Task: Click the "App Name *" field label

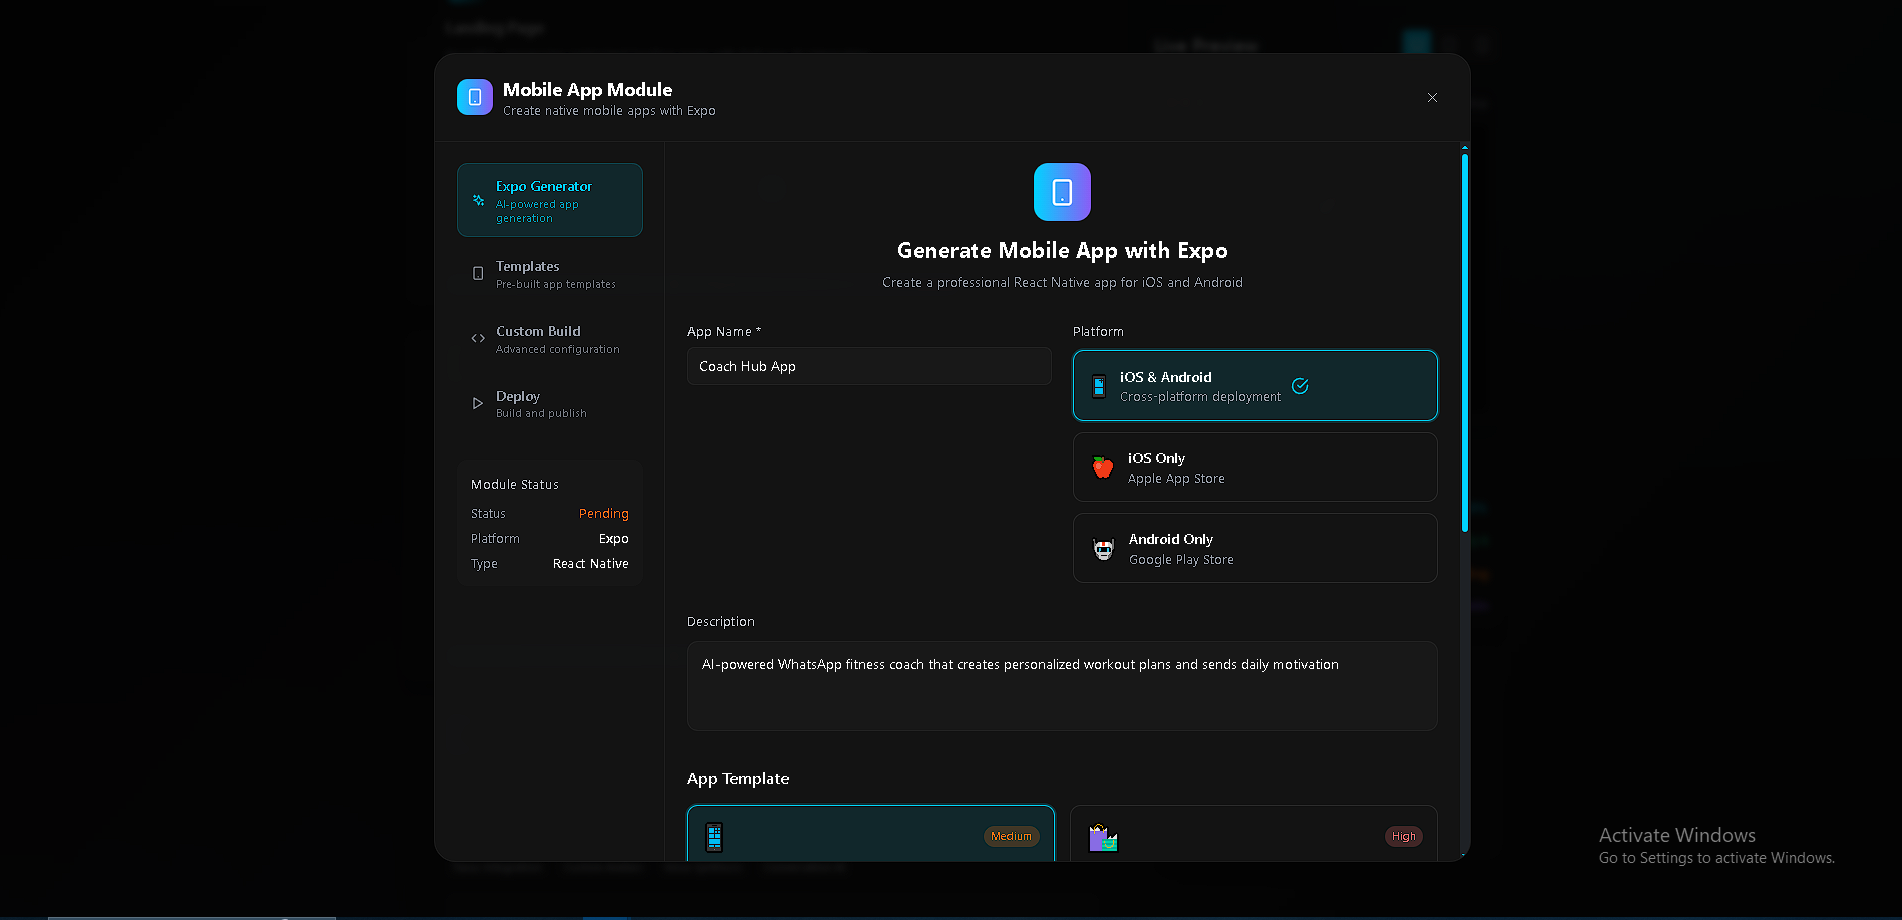Action: [x=724, y=332]
